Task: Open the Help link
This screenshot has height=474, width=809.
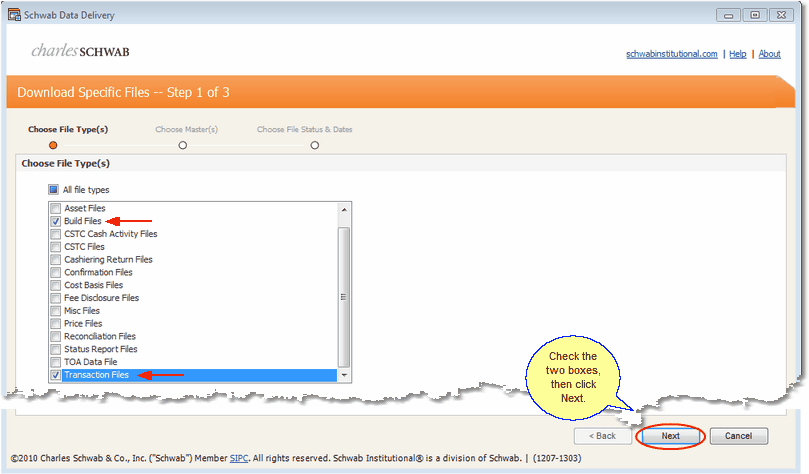Action: [737, 54]
